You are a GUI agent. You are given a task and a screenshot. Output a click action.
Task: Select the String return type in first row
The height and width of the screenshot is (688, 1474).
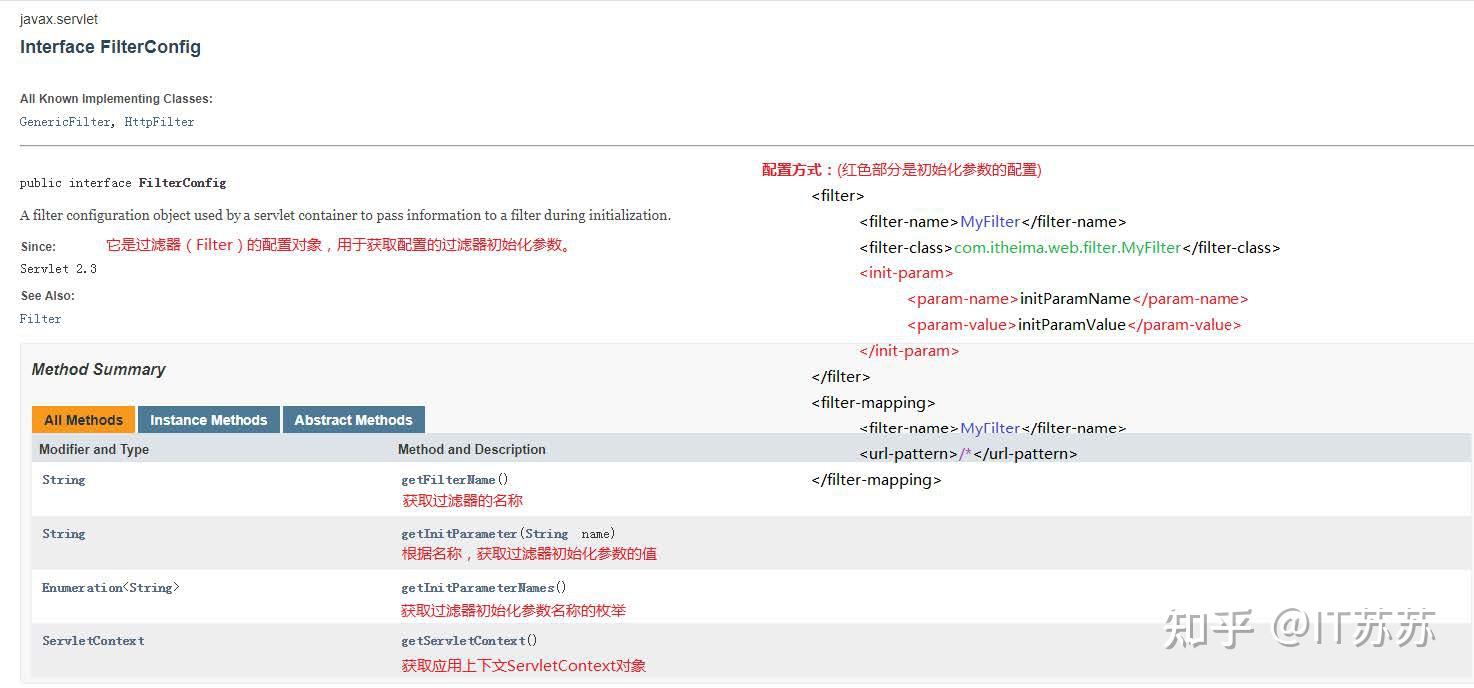pyautogui.click(x=63, y=479)
